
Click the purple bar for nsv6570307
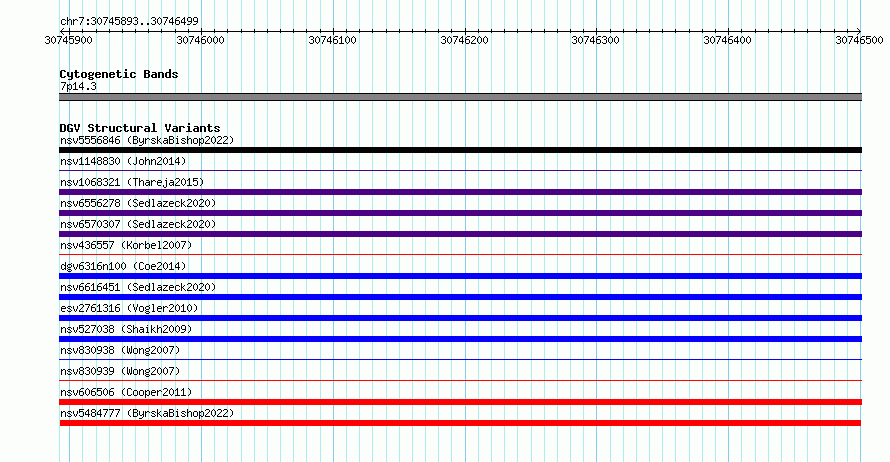460,234
